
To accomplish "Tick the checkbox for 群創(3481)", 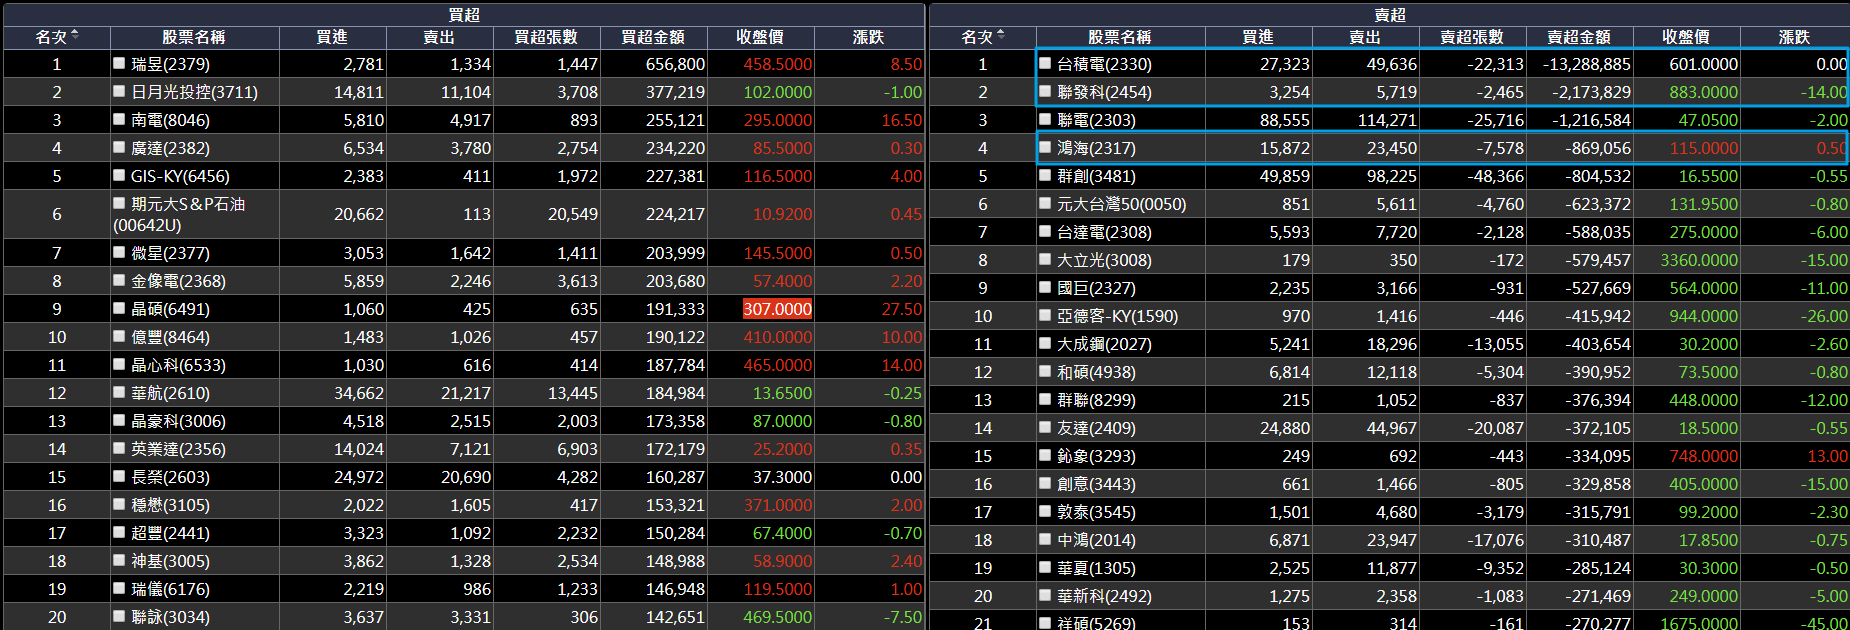I will pyautogui.click(x=1045, y=175).
